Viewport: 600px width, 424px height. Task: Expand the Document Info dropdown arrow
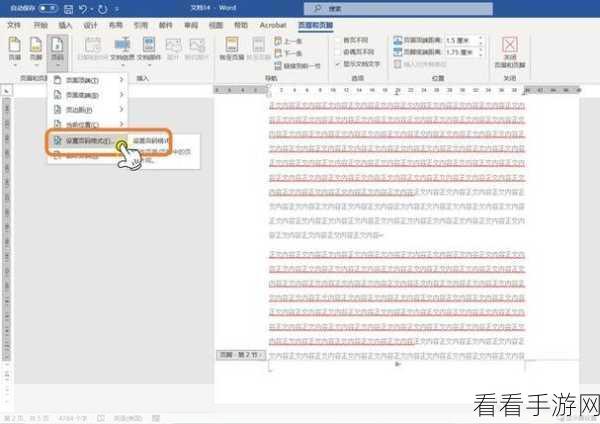tap(122, 65)
